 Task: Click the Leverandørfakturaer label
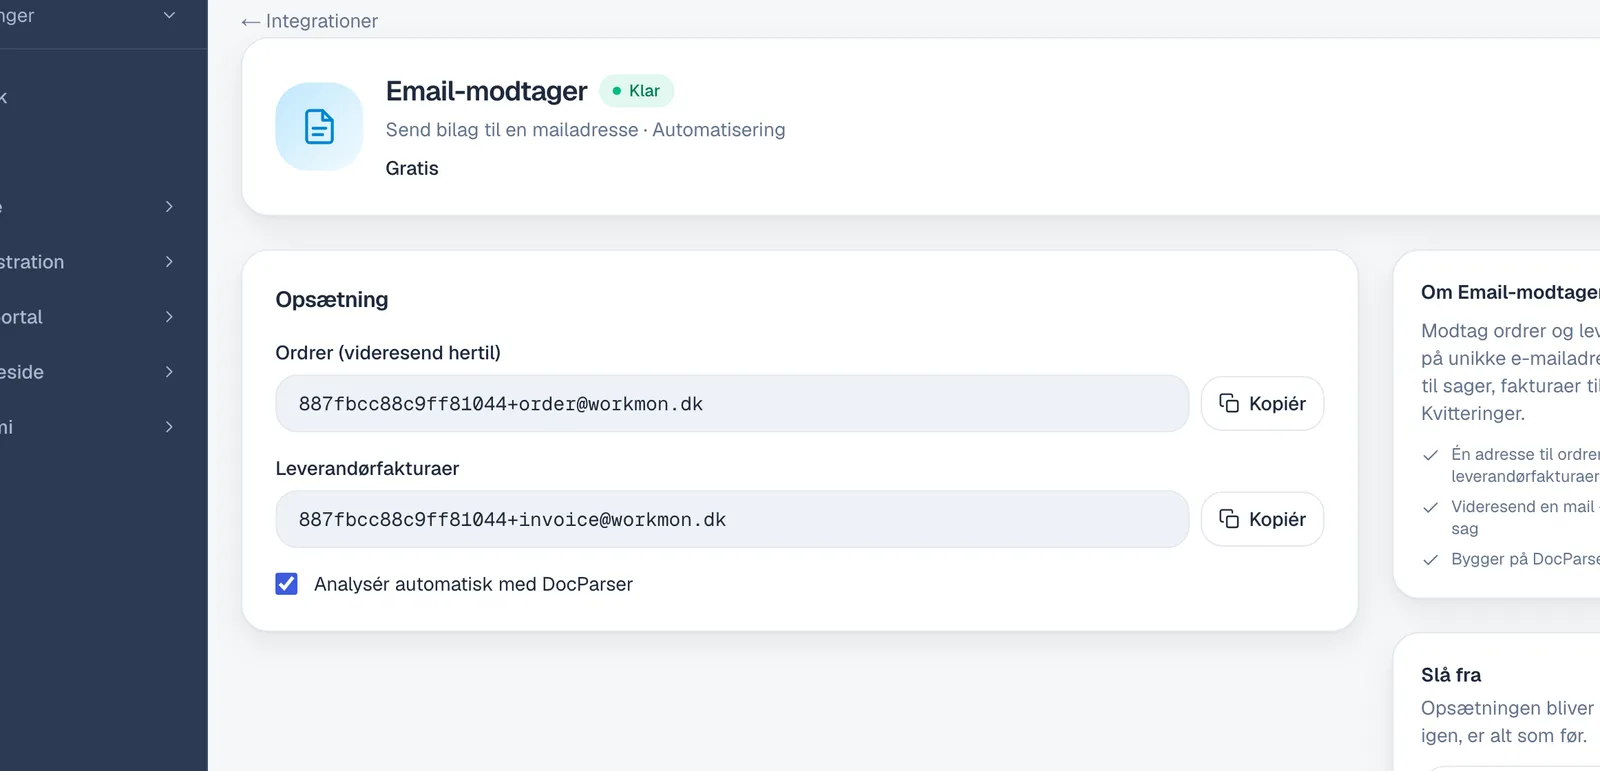pyautogui.click(x=367, y=469)
